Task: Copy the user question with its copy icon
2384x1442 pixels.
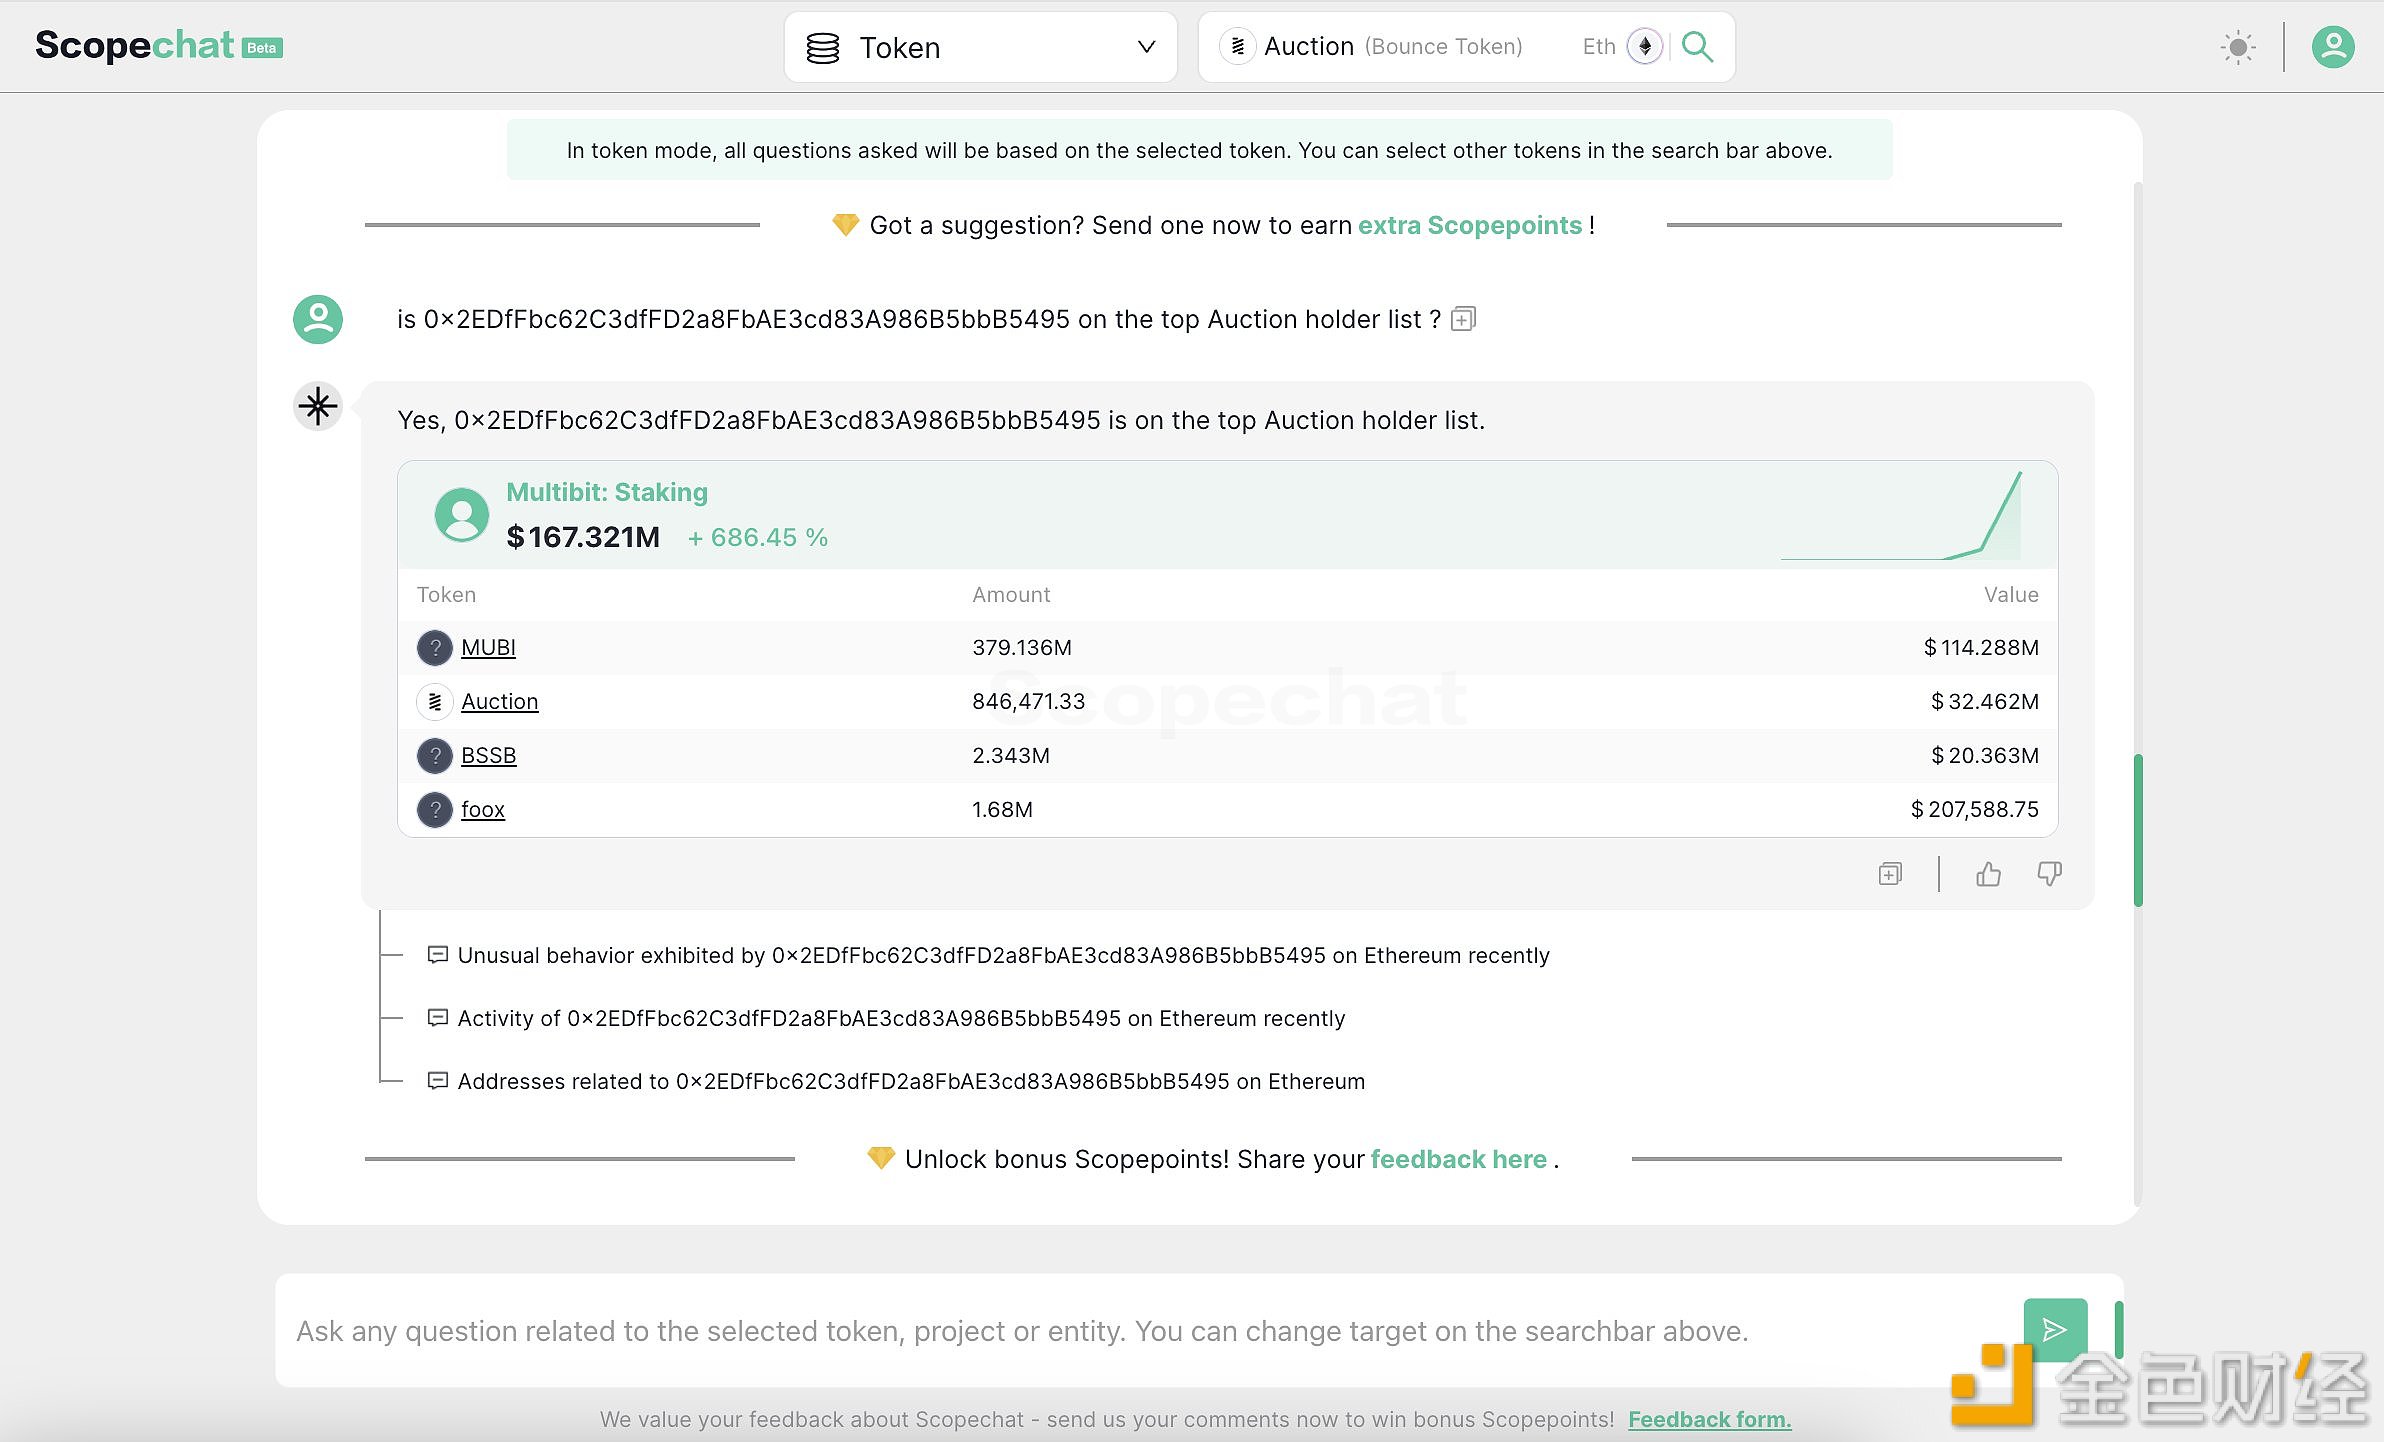Action: (x=1463, y=319)
